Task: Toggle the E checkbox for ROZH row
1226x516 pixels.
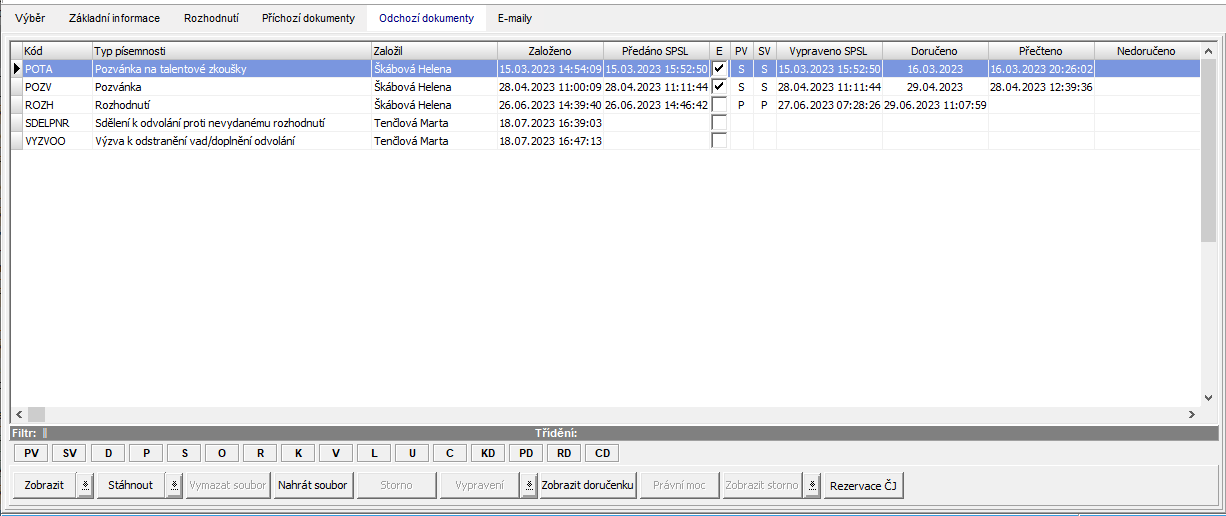Action: (x=719, y=105)
